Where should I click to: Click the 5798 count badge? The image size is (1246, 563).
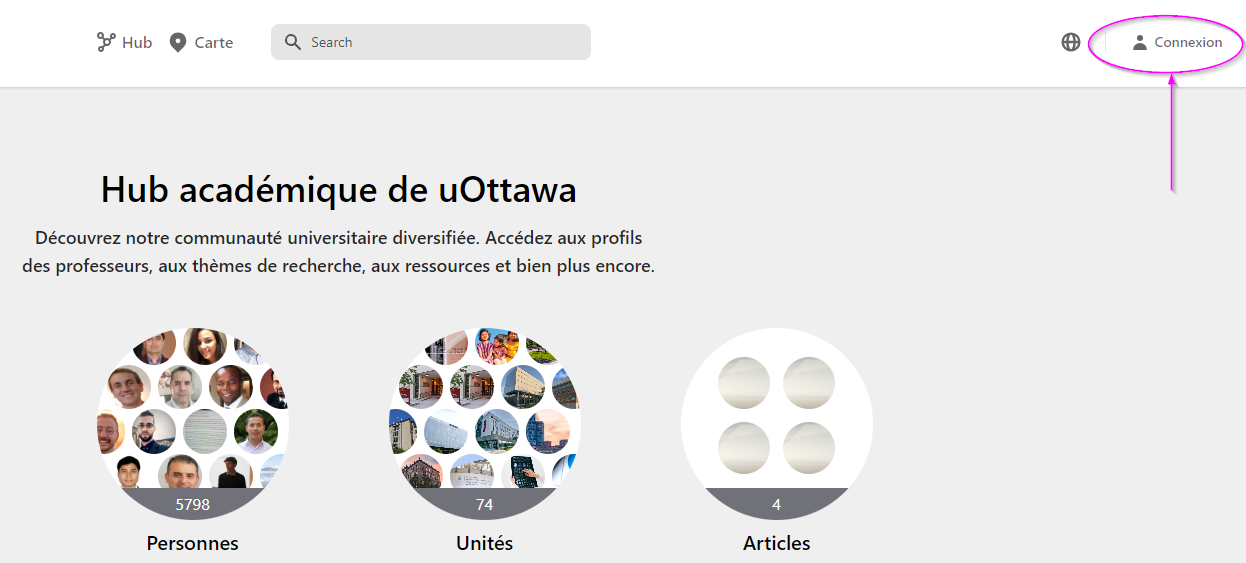[x=193, y=505]
